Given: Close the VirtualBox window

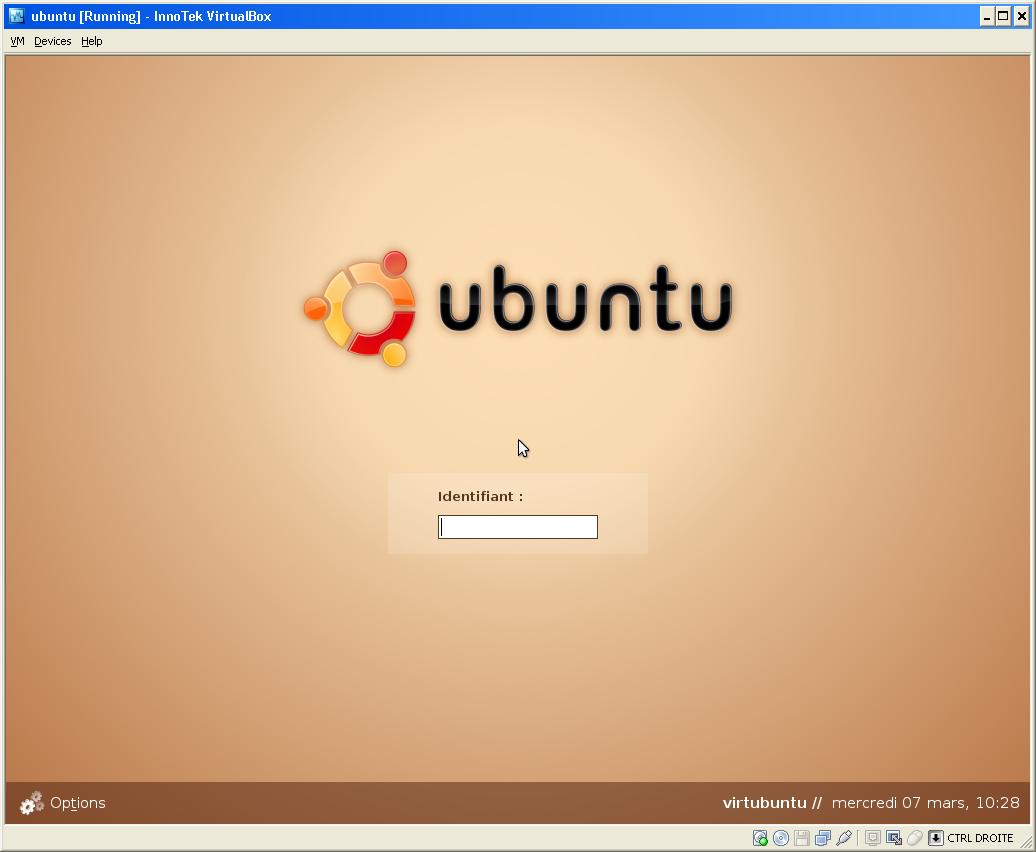Looking at the screenshot, I should (1021, 17).
